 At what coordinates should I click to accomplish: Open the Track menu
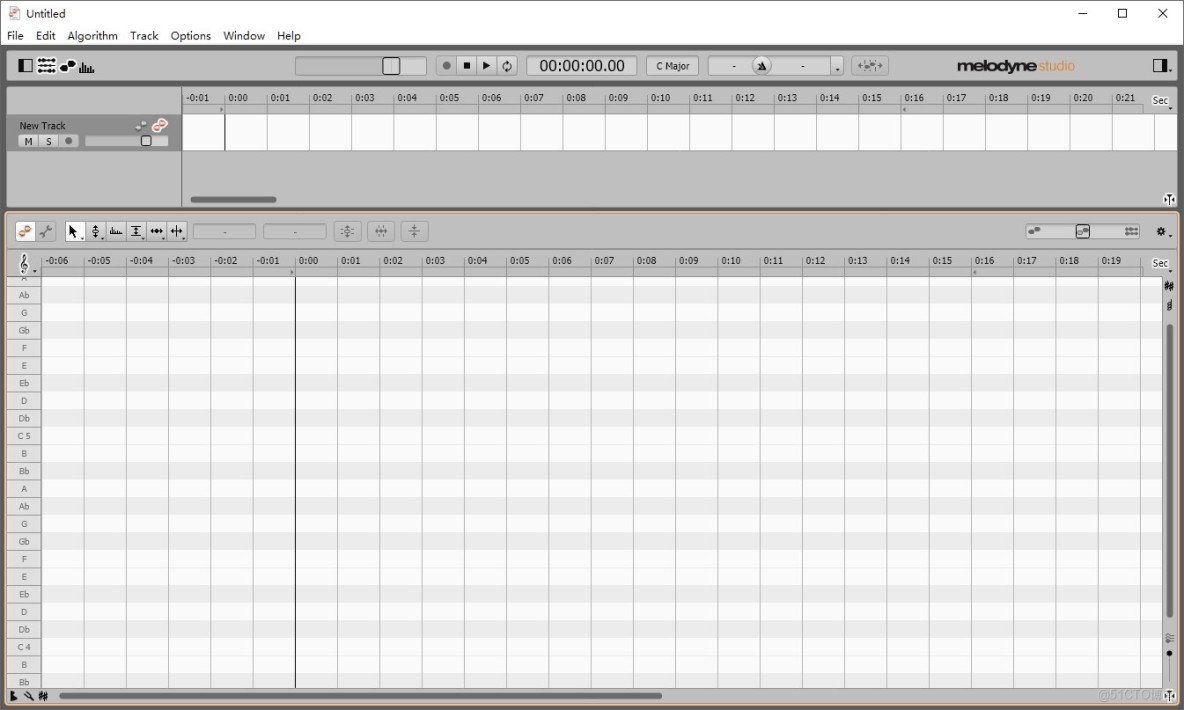point(144,36)
